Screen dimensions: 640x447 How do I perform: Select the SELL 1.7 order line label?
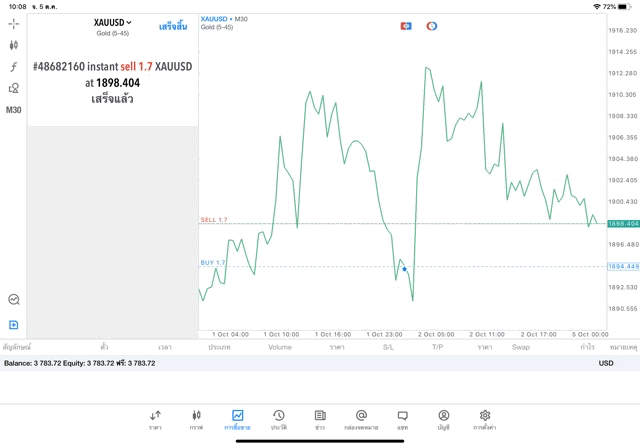pos(214,220)
